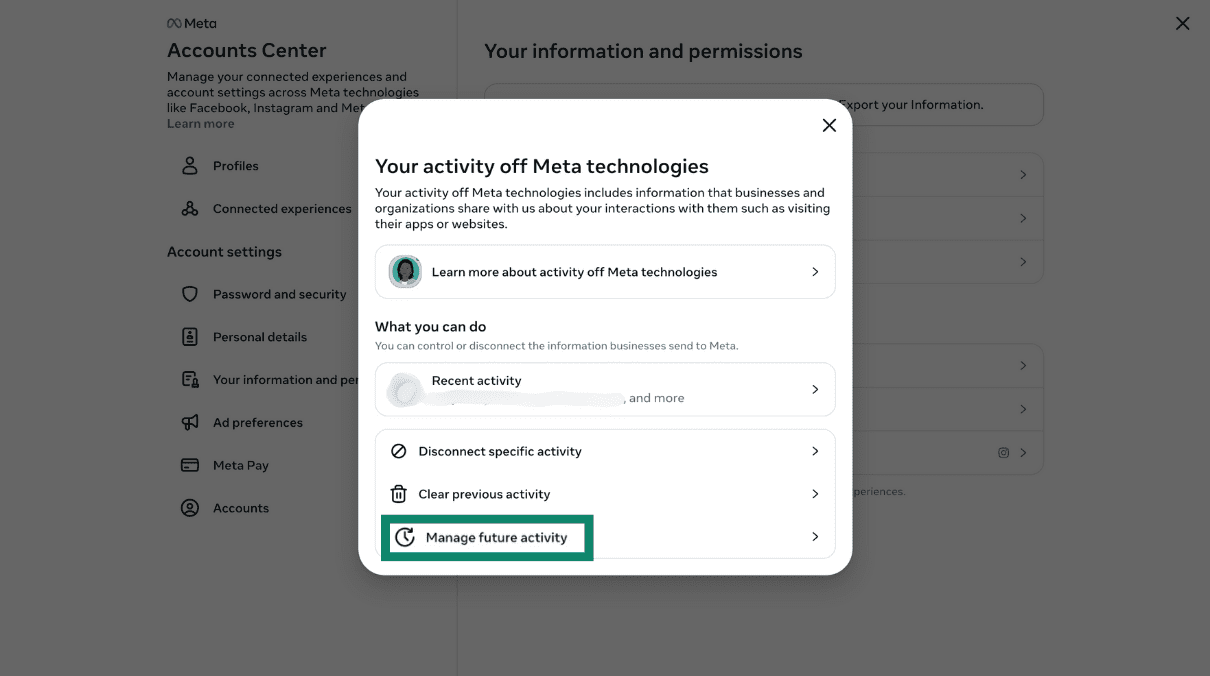The width and height of the screenshot is (1210, 676).
Task: Select the Personal details card icon
Action: click(190, 337)
